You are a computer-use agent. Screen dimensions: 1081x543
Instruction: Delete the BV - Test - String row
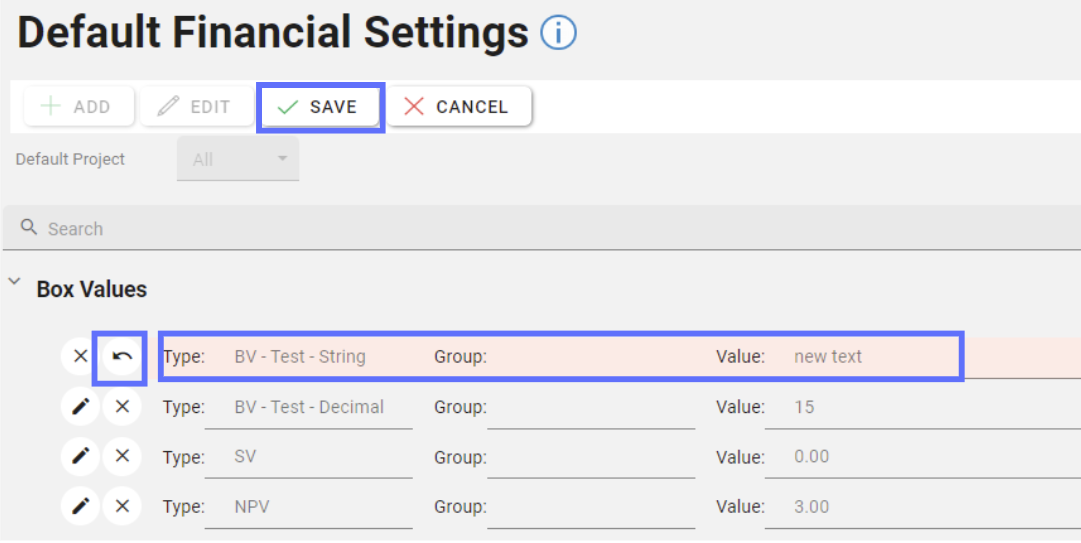point(81,357)
